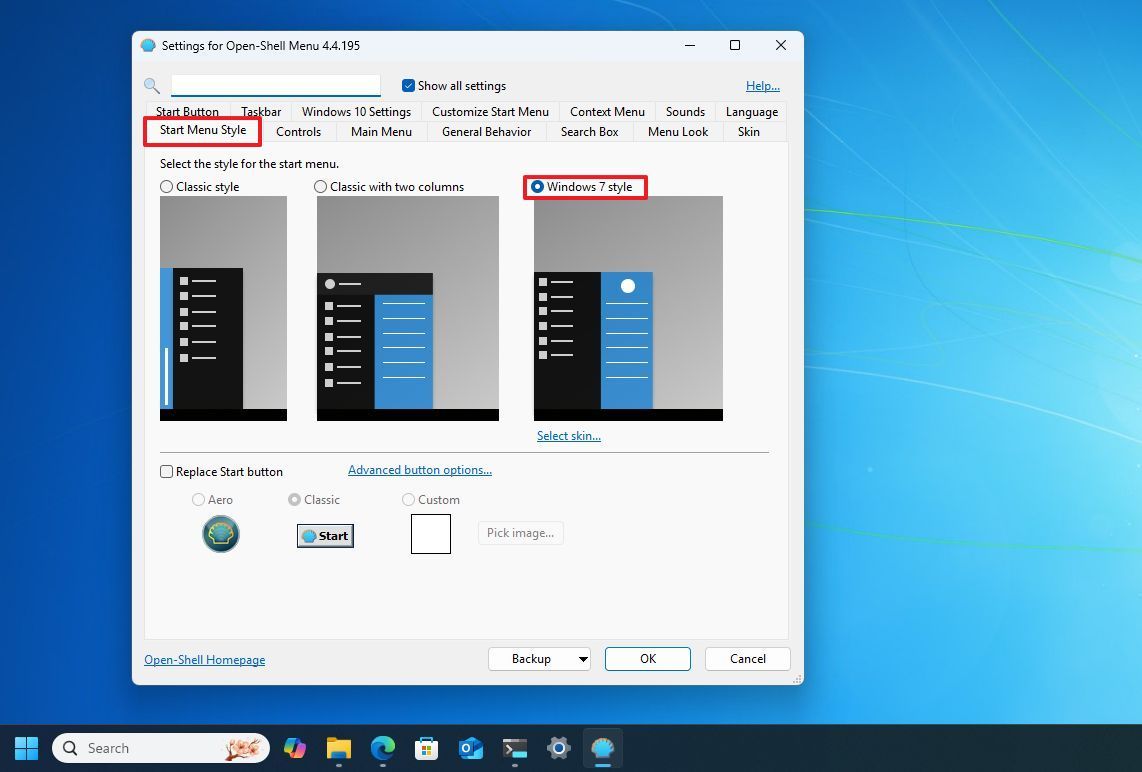Uncheck the "Show all settings" checkbox
Image resolution: width=1142 pixels, height=772 pixels.
click(408, 85)
